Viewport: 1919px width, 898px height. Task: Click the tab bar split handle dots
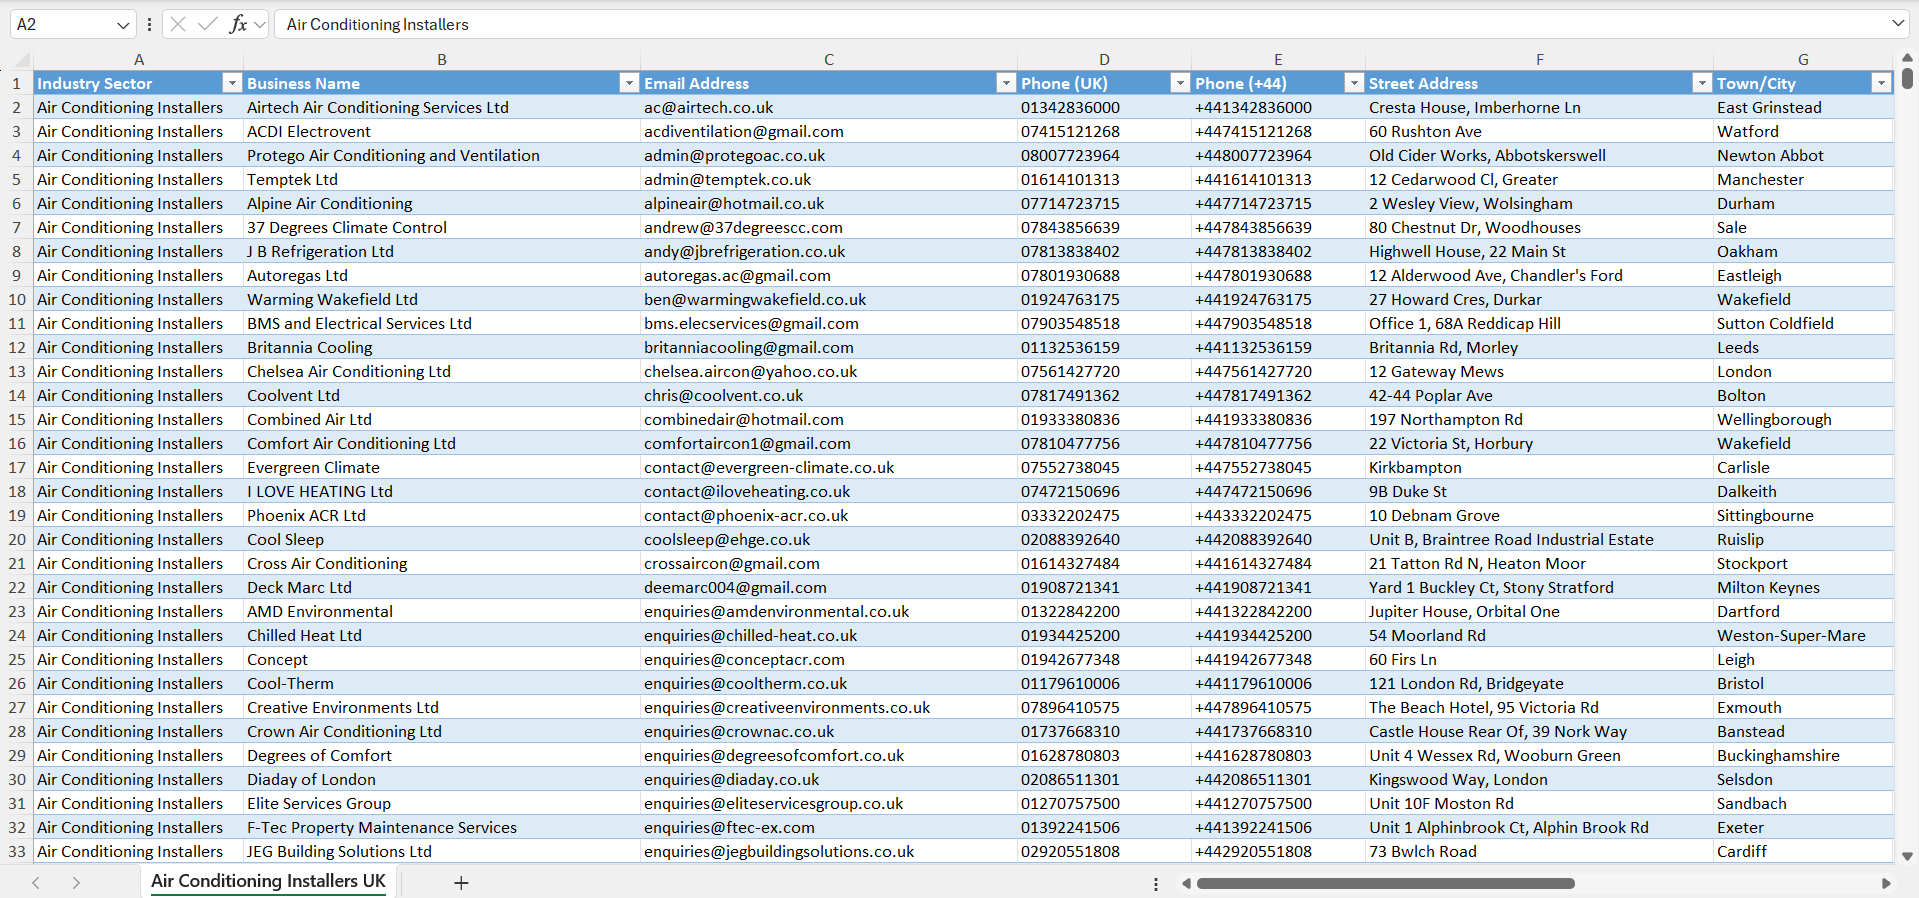[1156, 884]
